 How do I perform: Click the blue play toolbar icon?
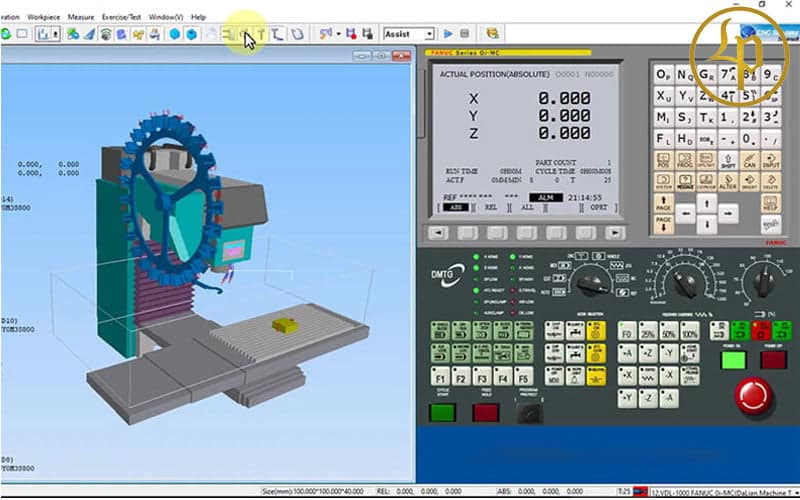pos(448,34)
